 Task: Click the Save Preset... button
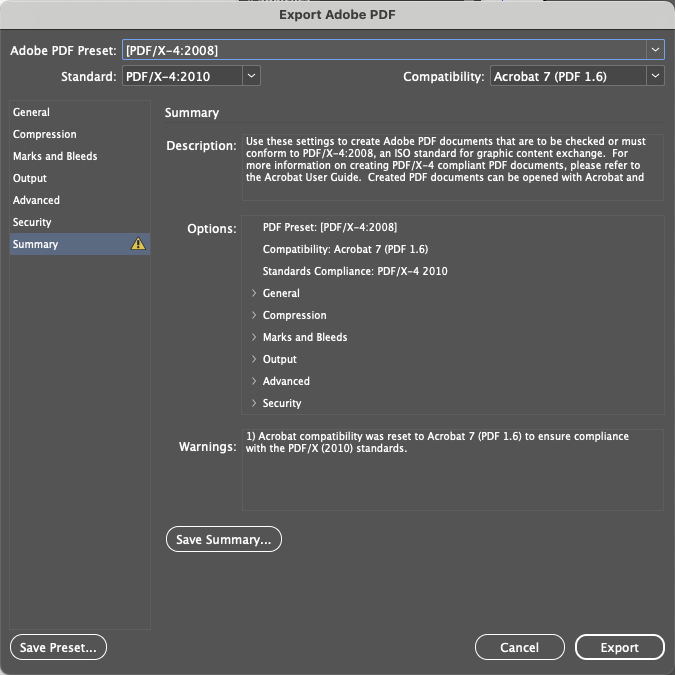pyautogui.click(x=58, y=647)
